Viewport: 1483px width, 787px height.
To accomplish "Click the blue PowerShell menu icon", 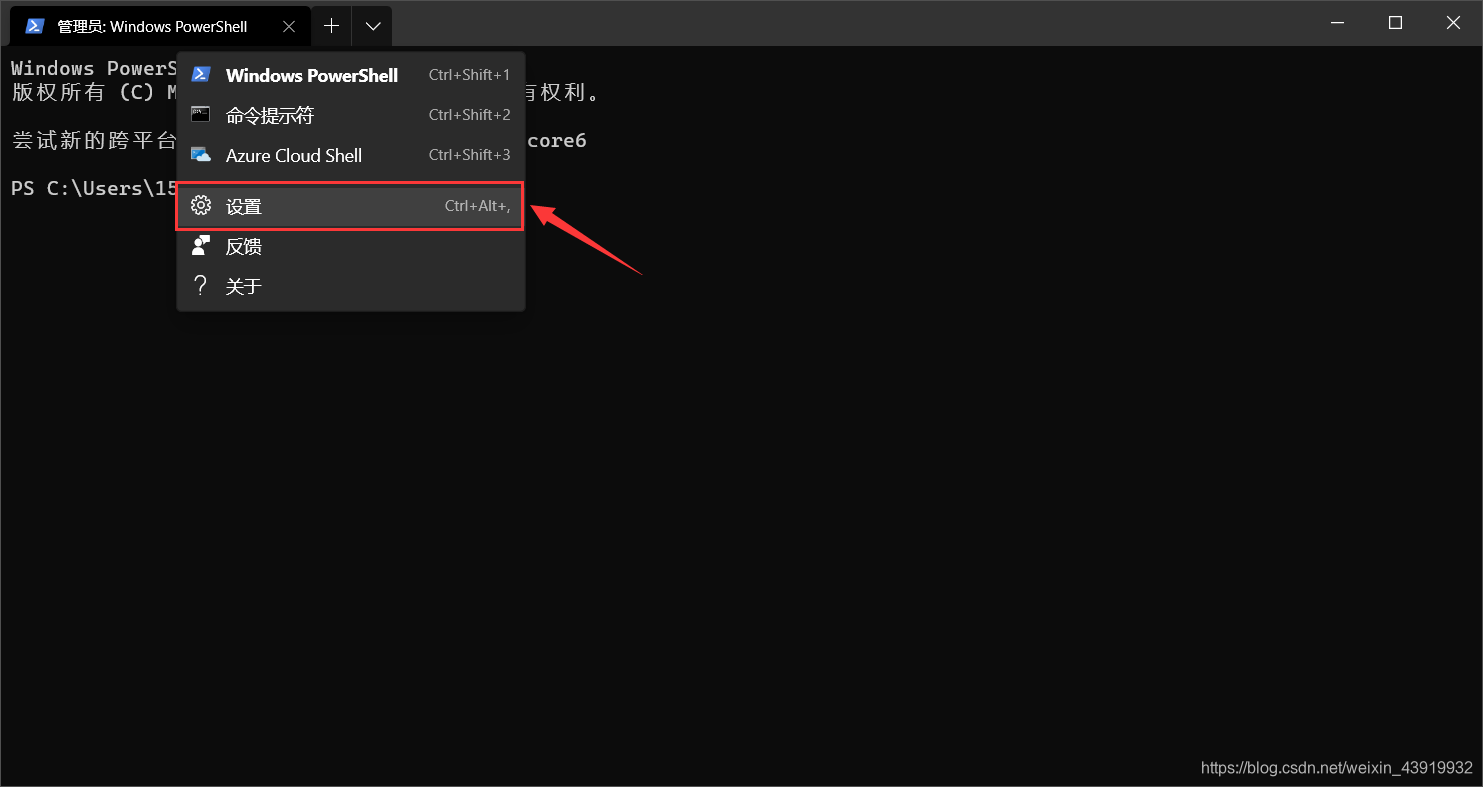I will click(x=201, y=74).
